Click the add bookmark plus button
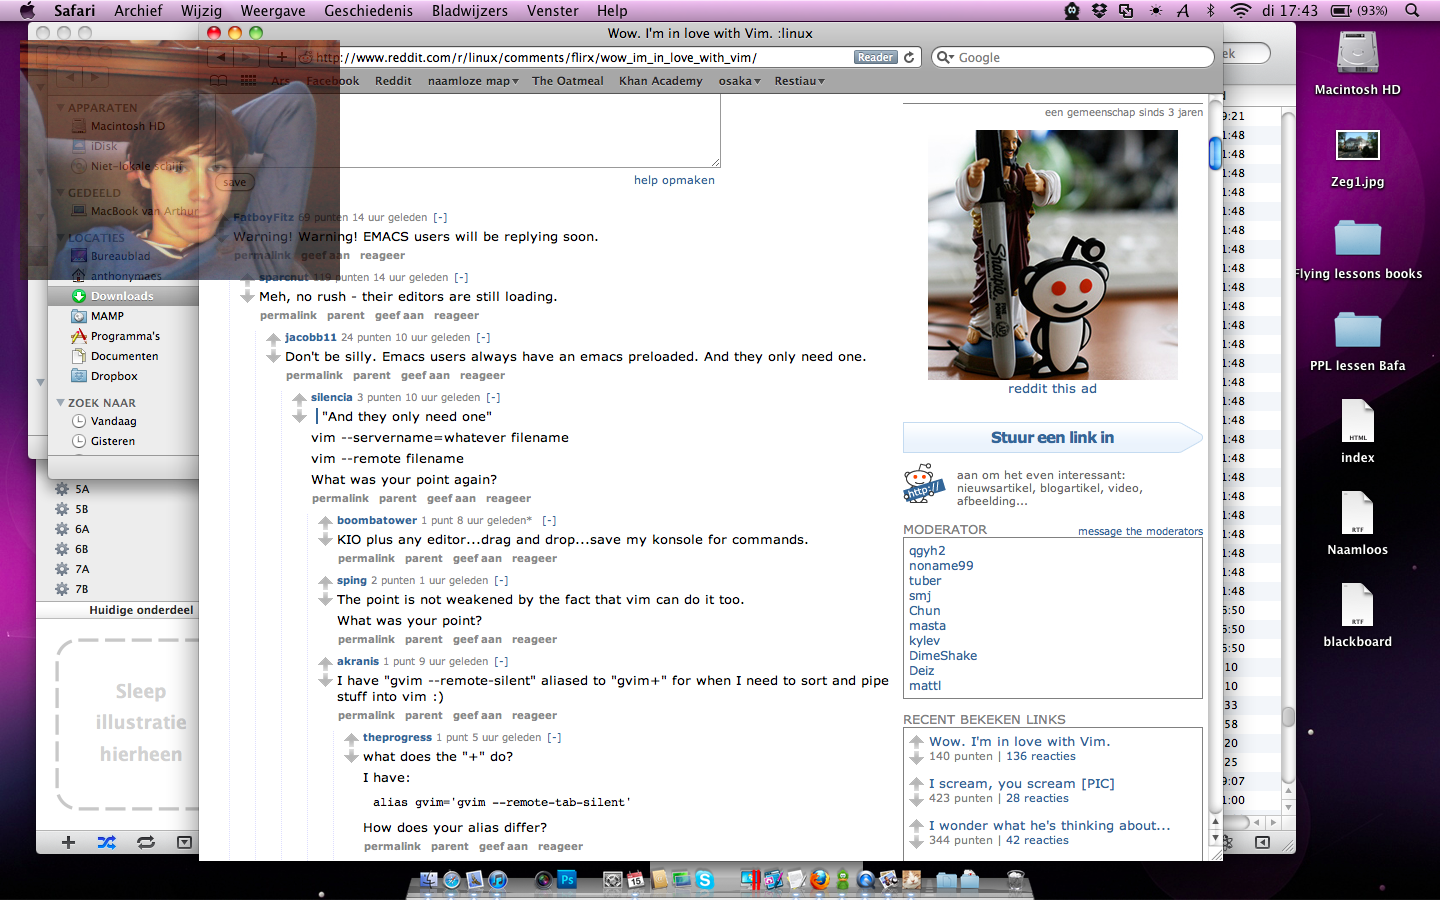 click(x=282, y=57)
